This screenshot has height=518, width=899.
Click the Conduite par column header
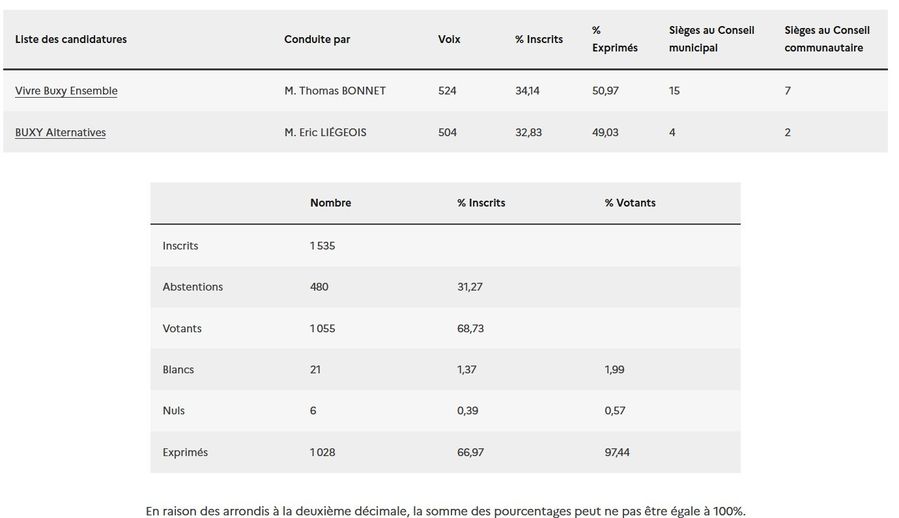317,39
